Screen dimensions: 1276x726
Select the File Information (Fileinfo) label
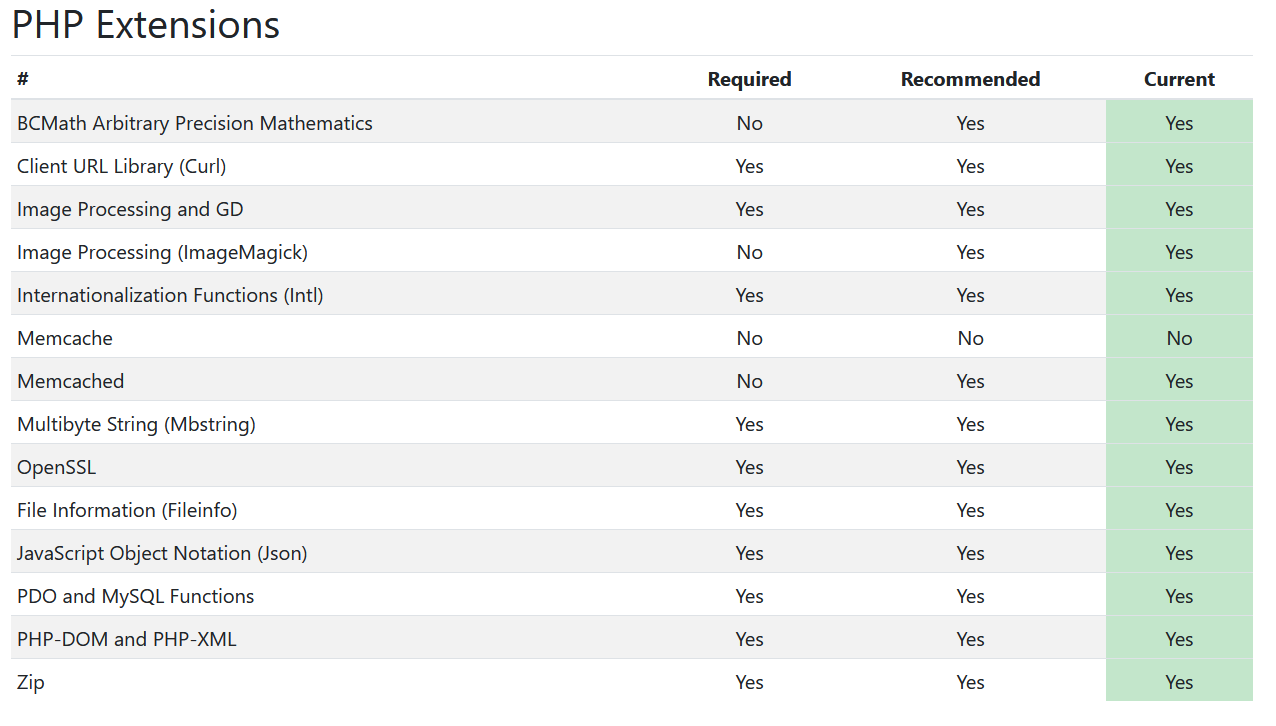[127, 510]
